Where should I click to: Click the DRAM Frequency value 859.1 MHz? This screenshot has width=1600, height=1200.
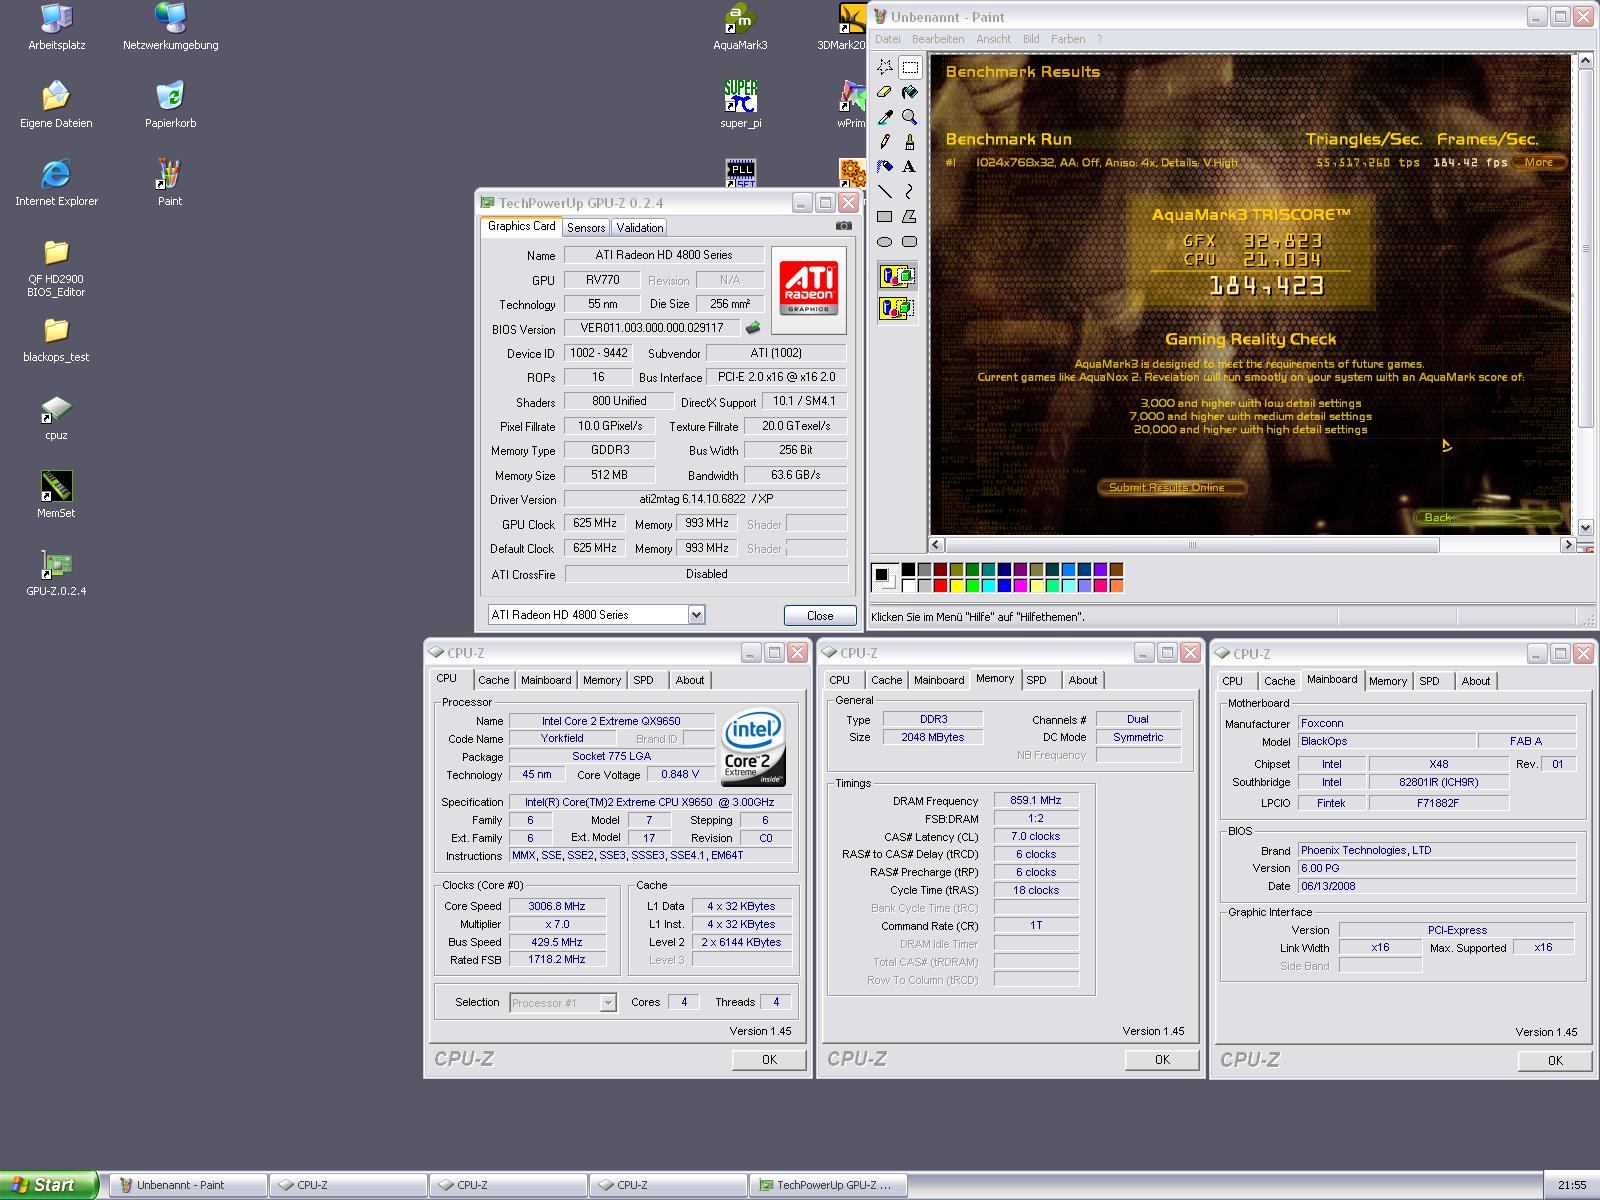(1036, 800)
